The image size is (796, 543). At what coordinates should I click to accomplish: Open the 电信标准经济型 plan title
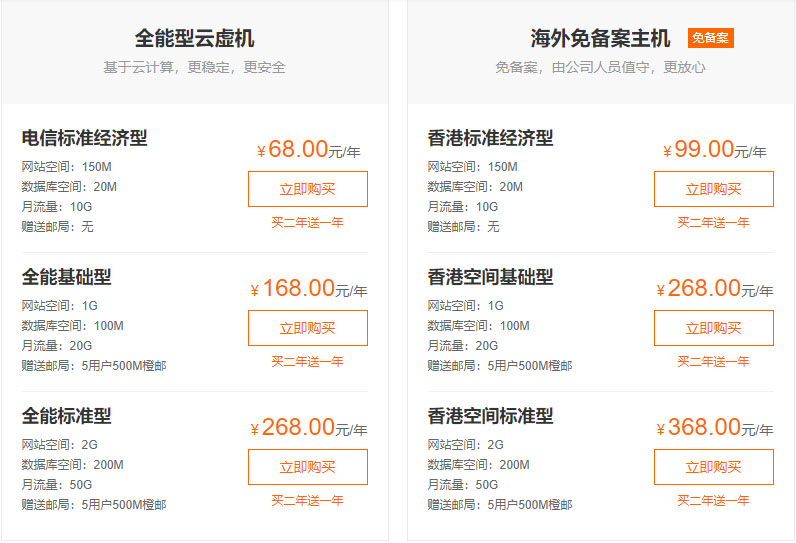coord(84,138)
